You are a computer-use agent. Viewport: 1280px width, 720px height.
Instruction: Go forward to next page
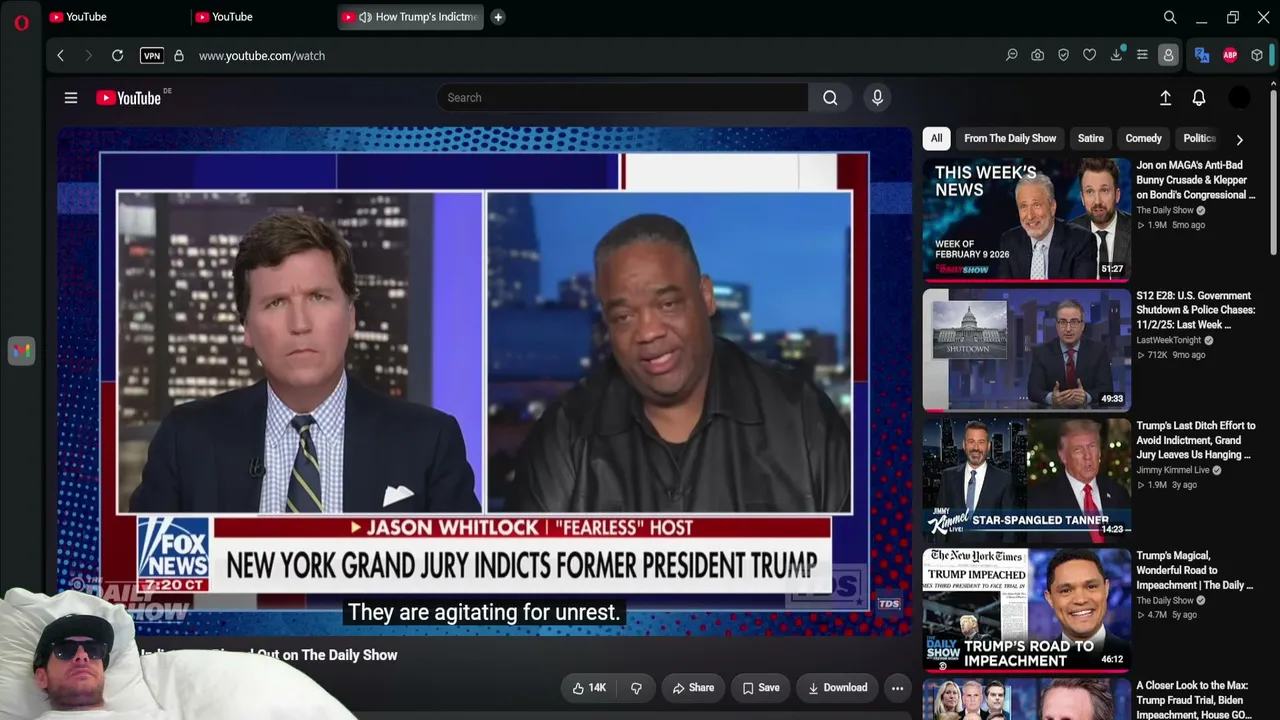pyautogui.click(x=88, y=56)
